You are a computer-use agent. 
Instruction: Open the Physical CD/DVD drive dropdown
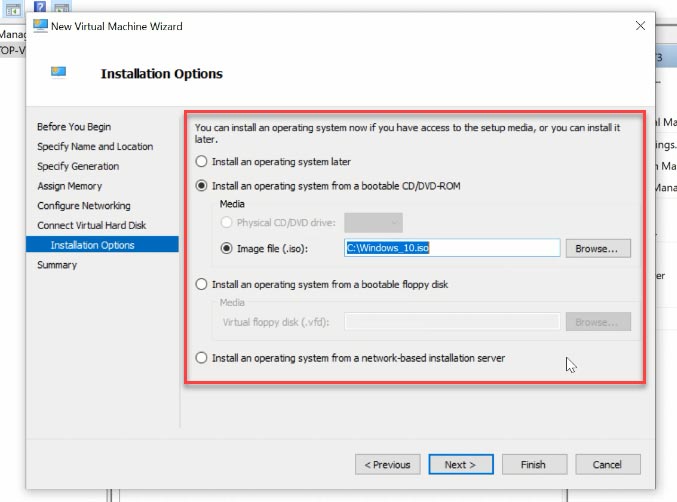point(373,223)
